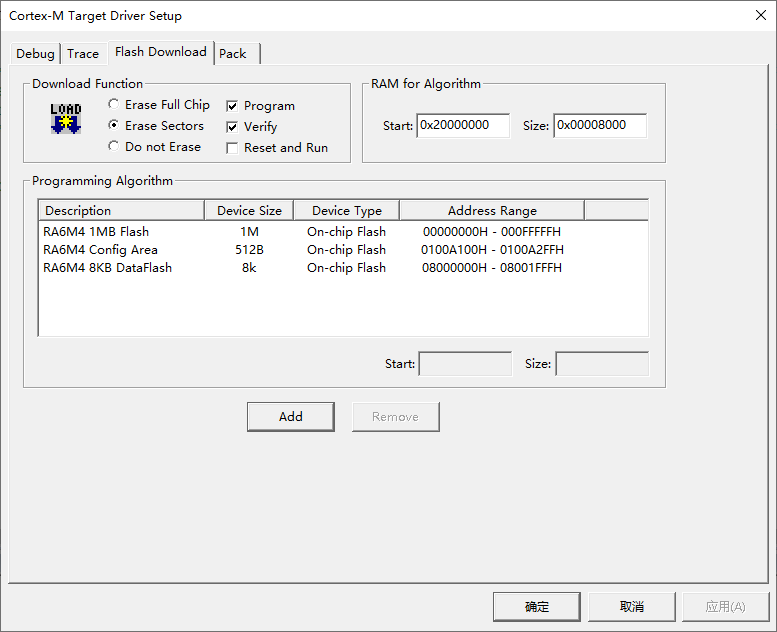Click the 确定 OK button
This screenshot has width=777, height=632.
tap(537, 607)
